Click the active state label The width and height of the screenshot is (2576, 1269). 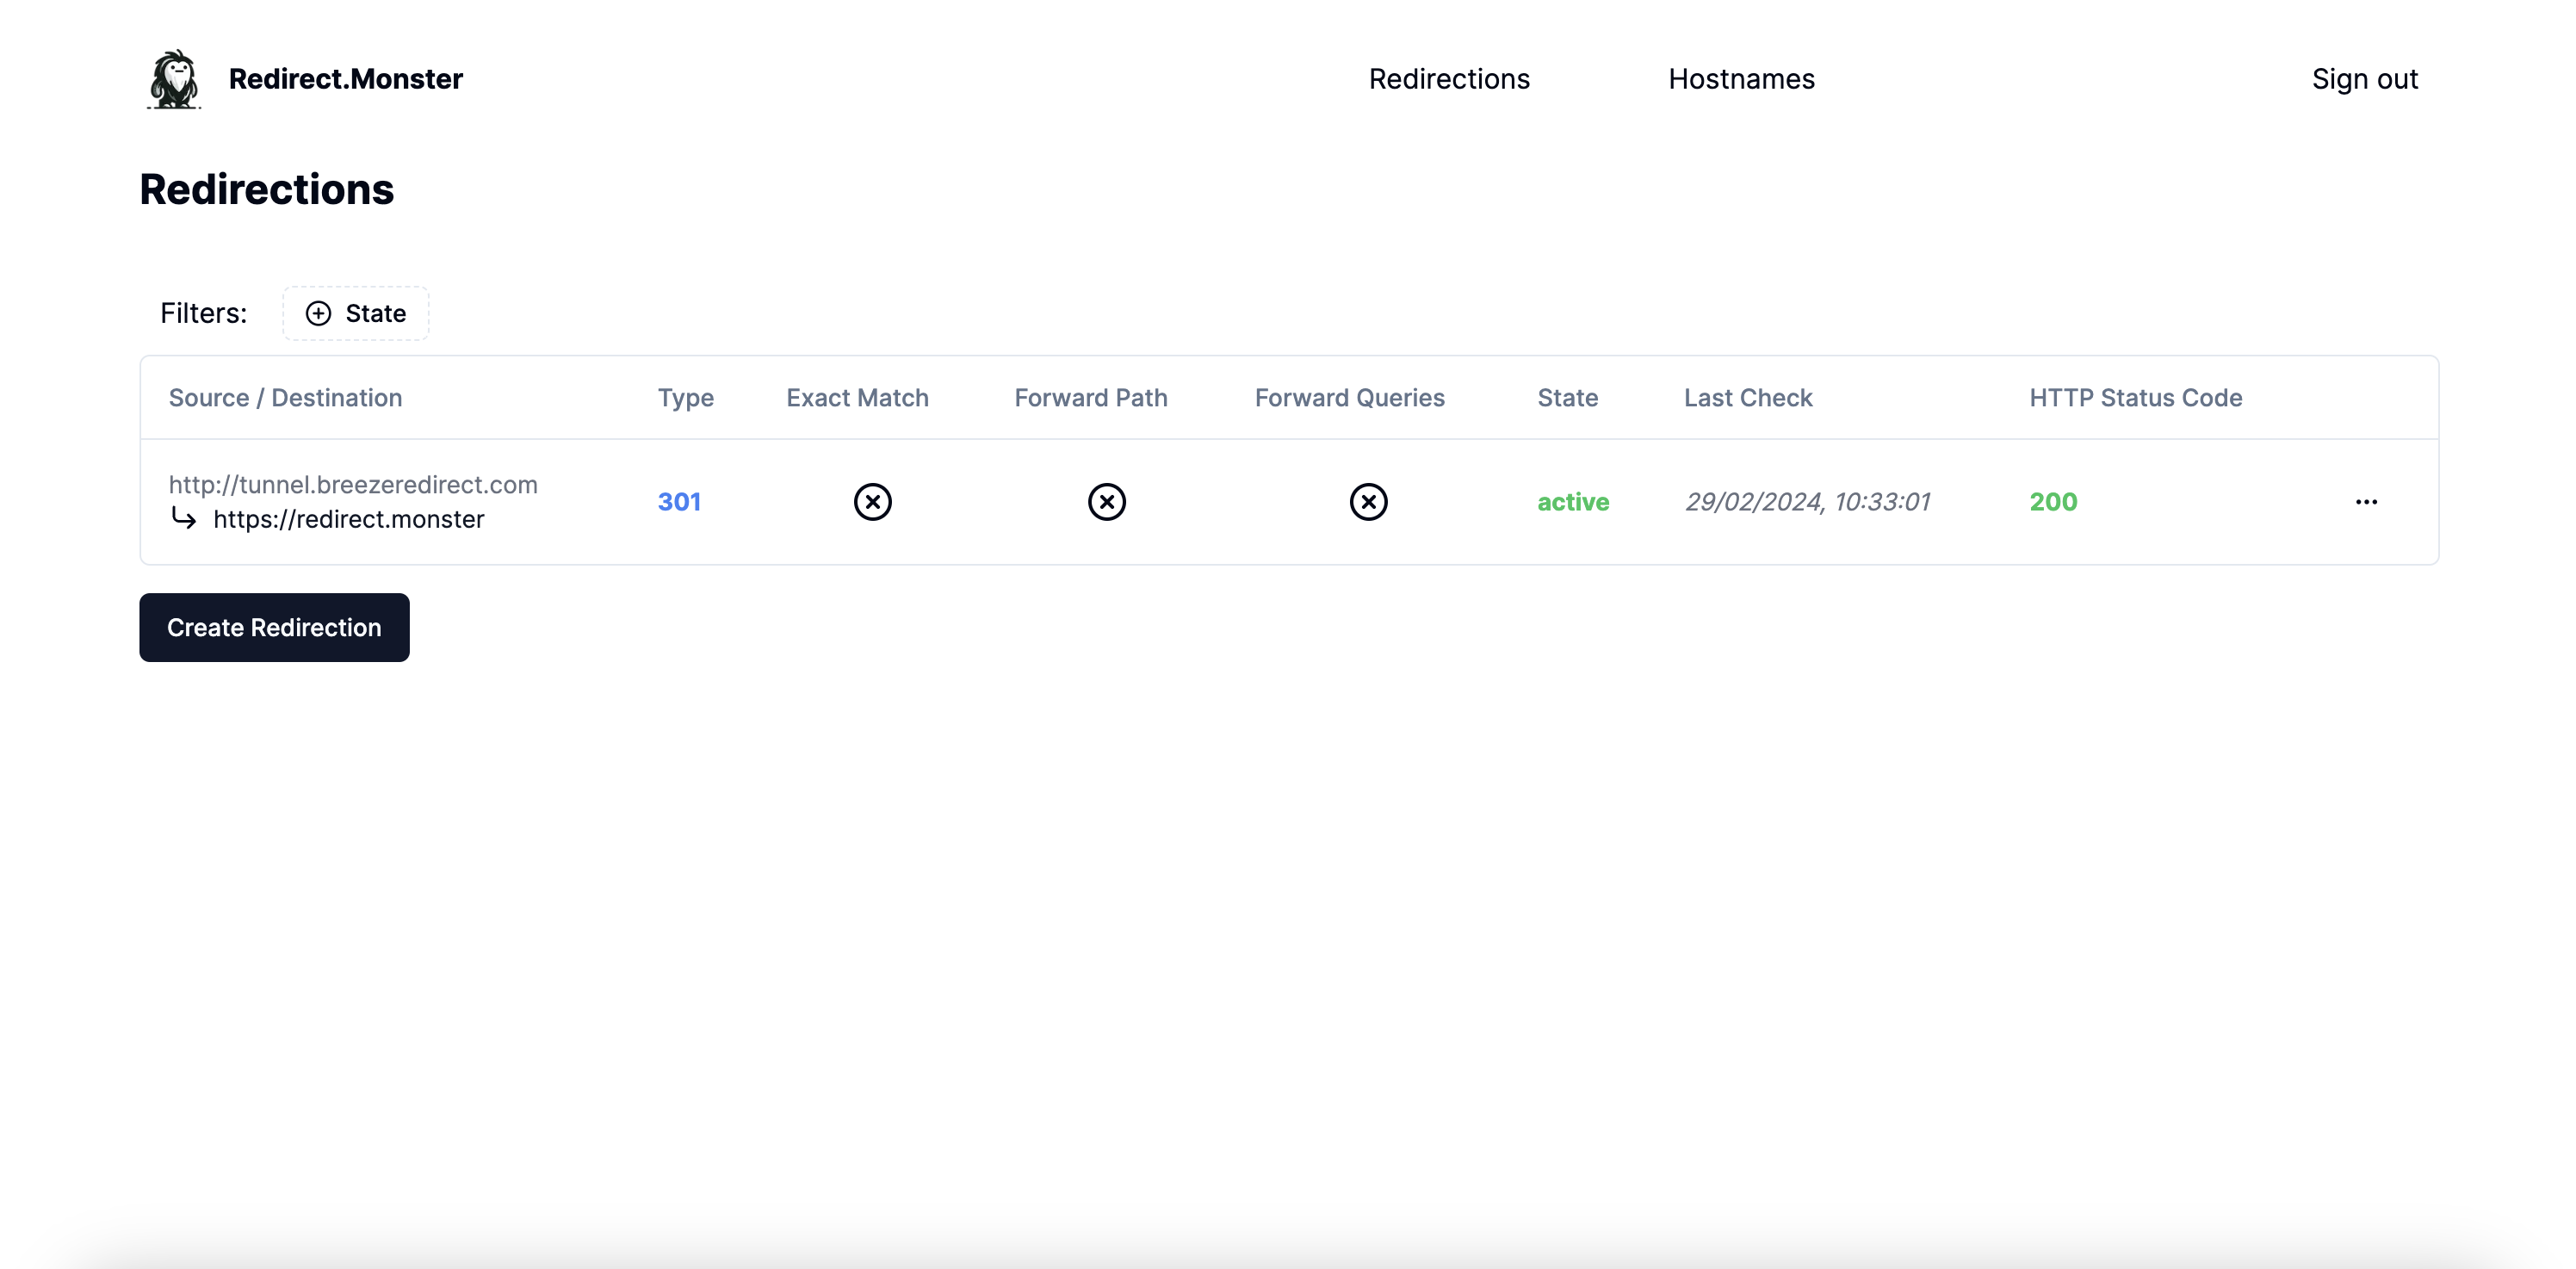point(1573,502)
